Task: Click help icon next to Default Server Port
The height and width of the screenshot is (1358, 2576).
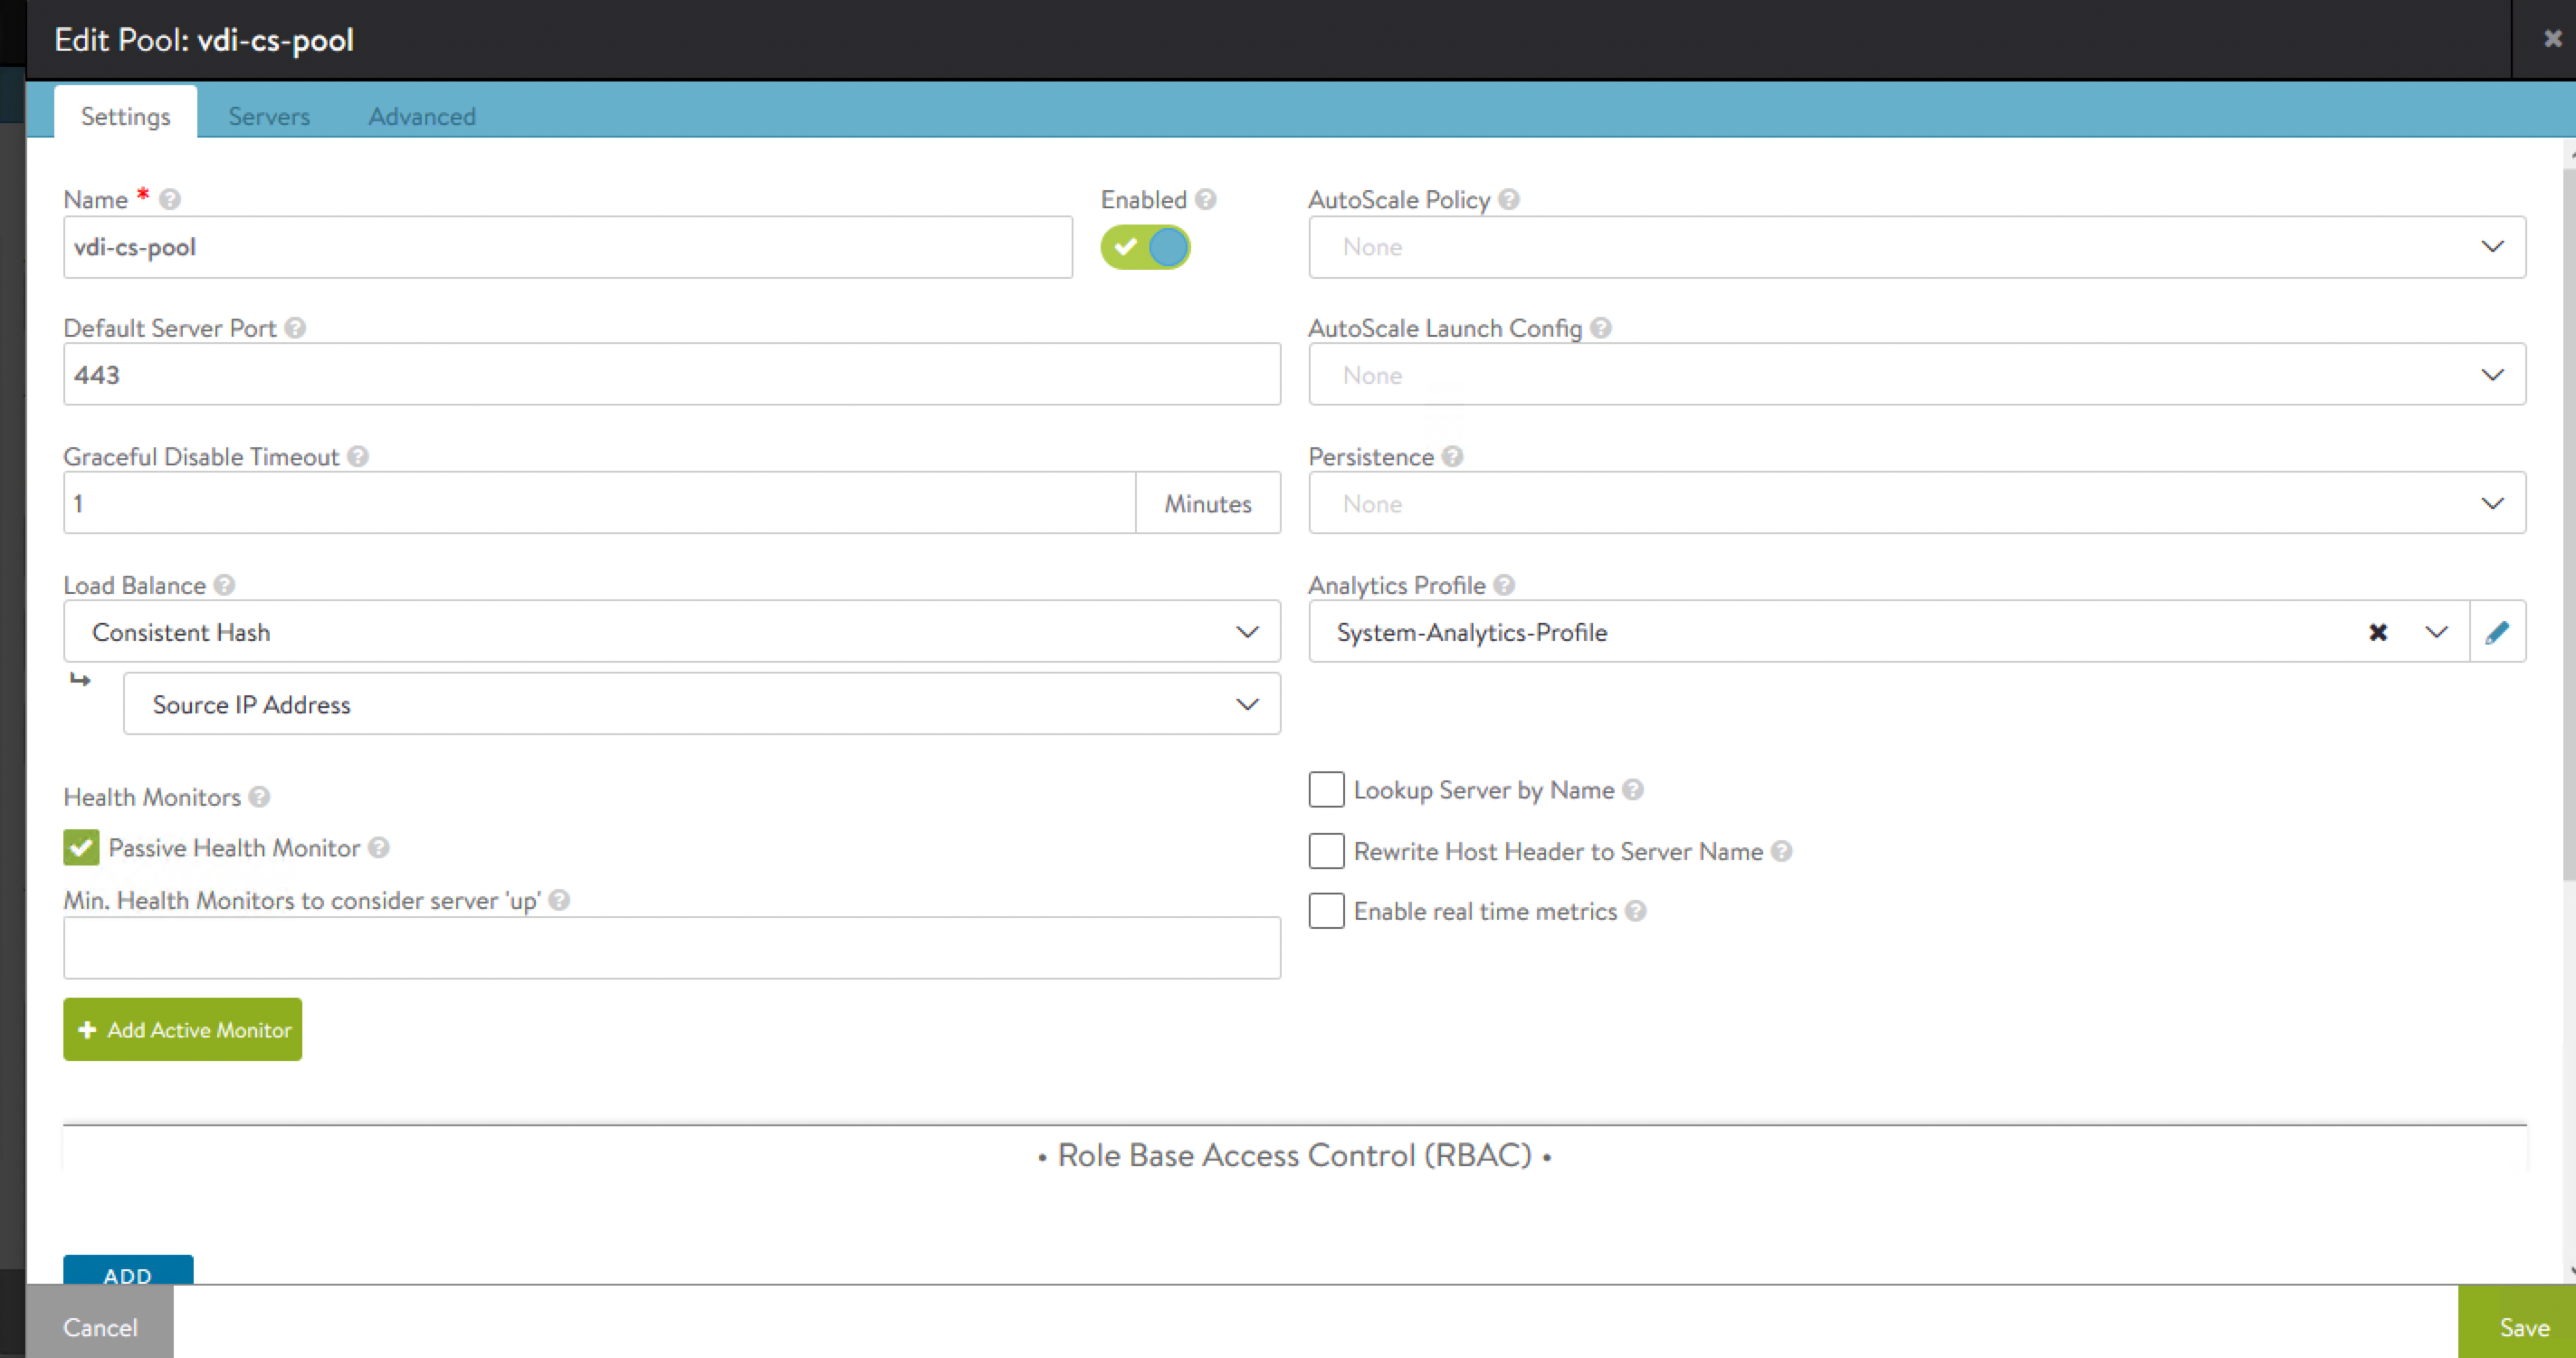Action: [x=295, y=328]
